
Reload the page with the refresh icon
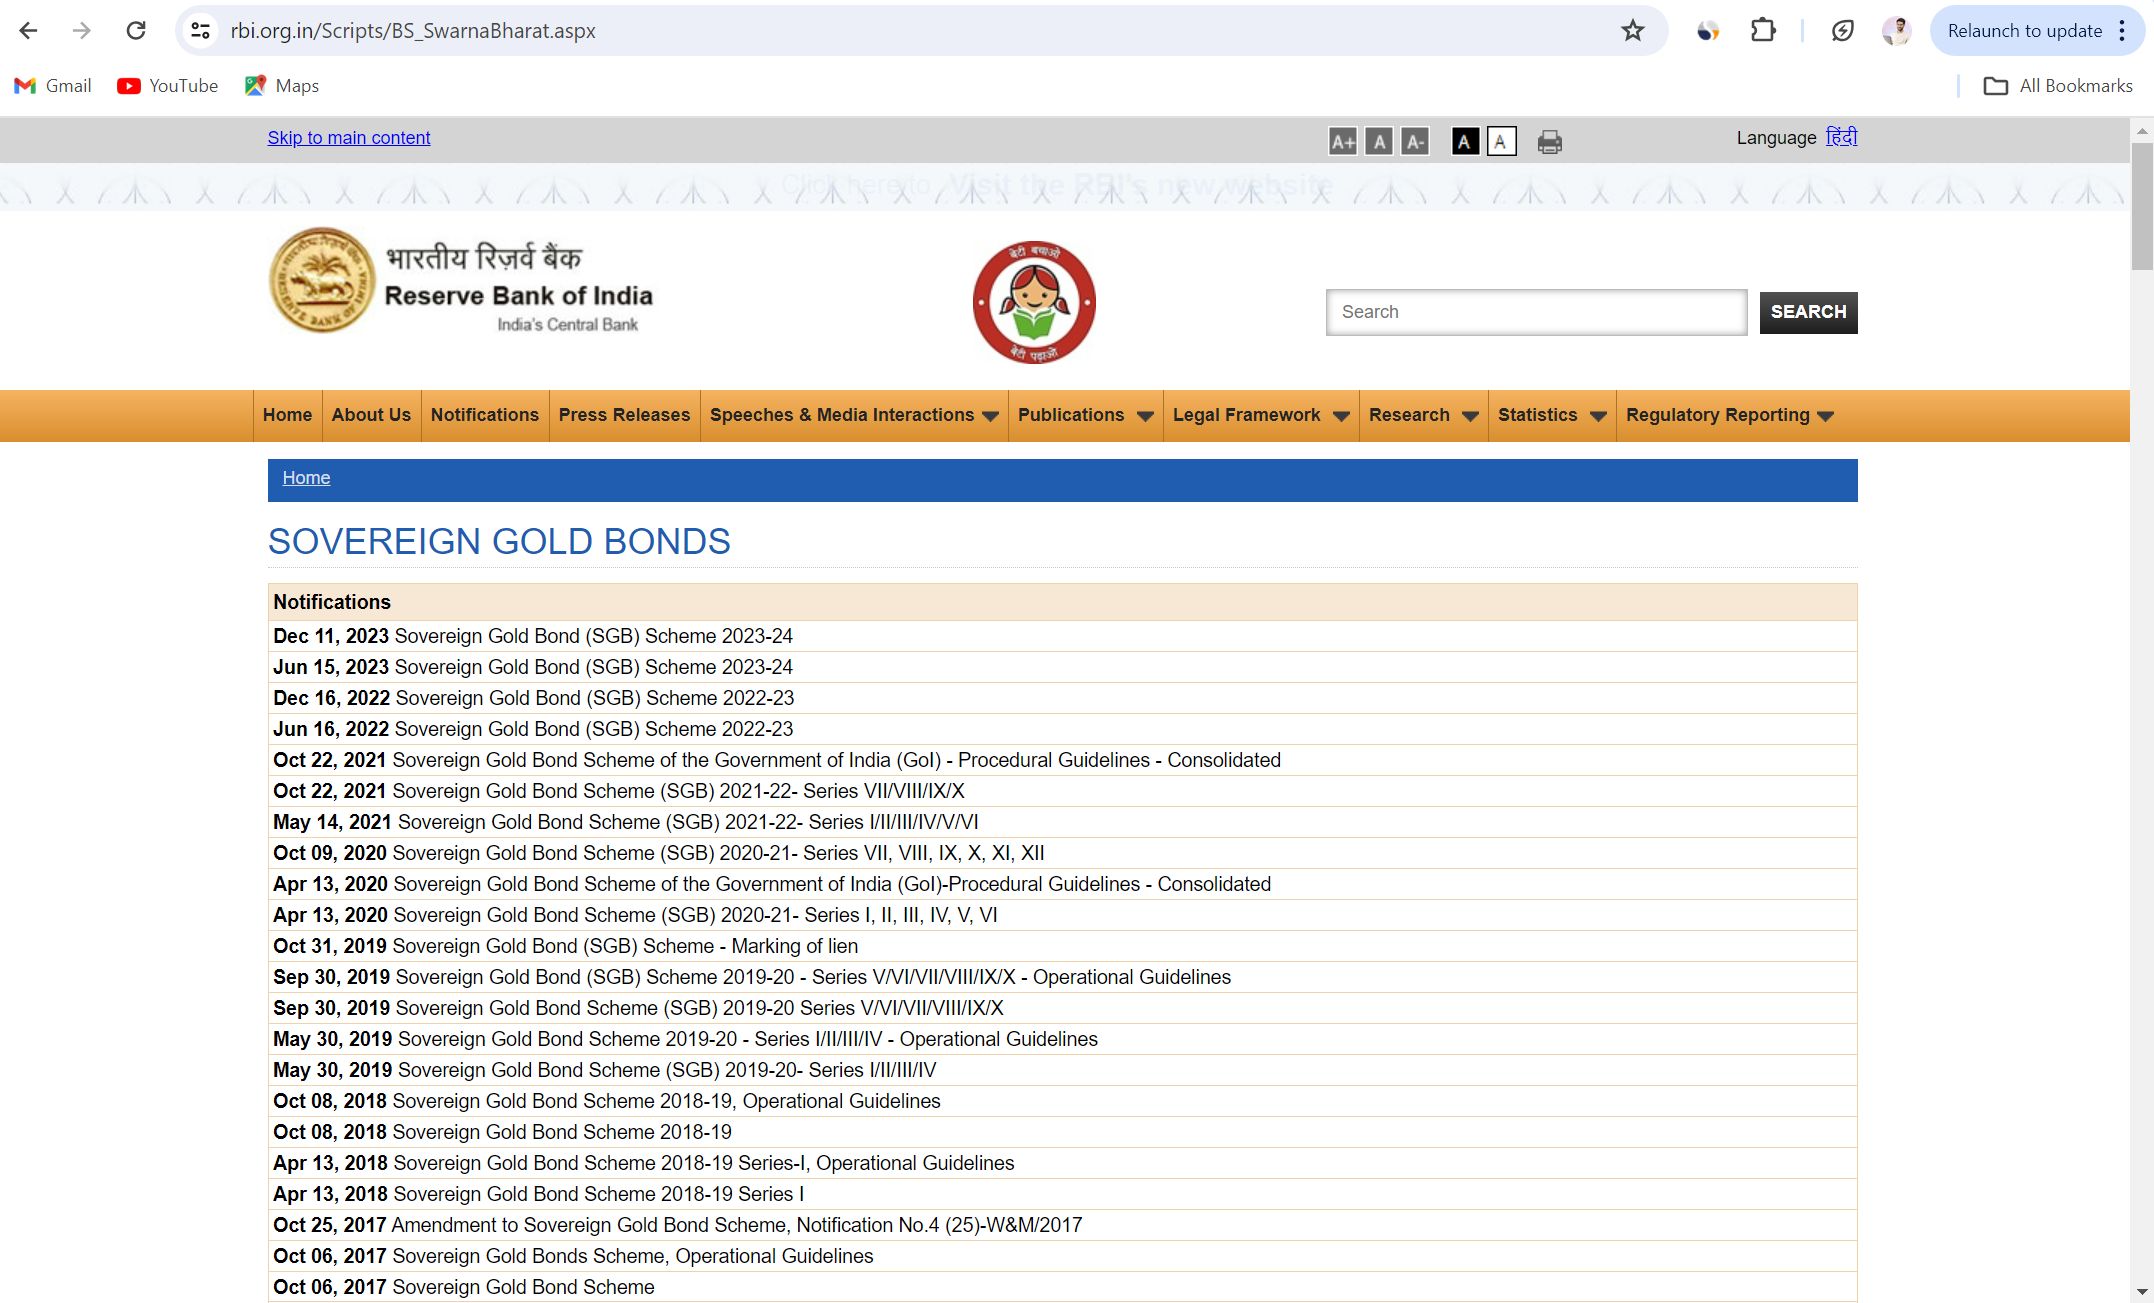coord(136,31)
